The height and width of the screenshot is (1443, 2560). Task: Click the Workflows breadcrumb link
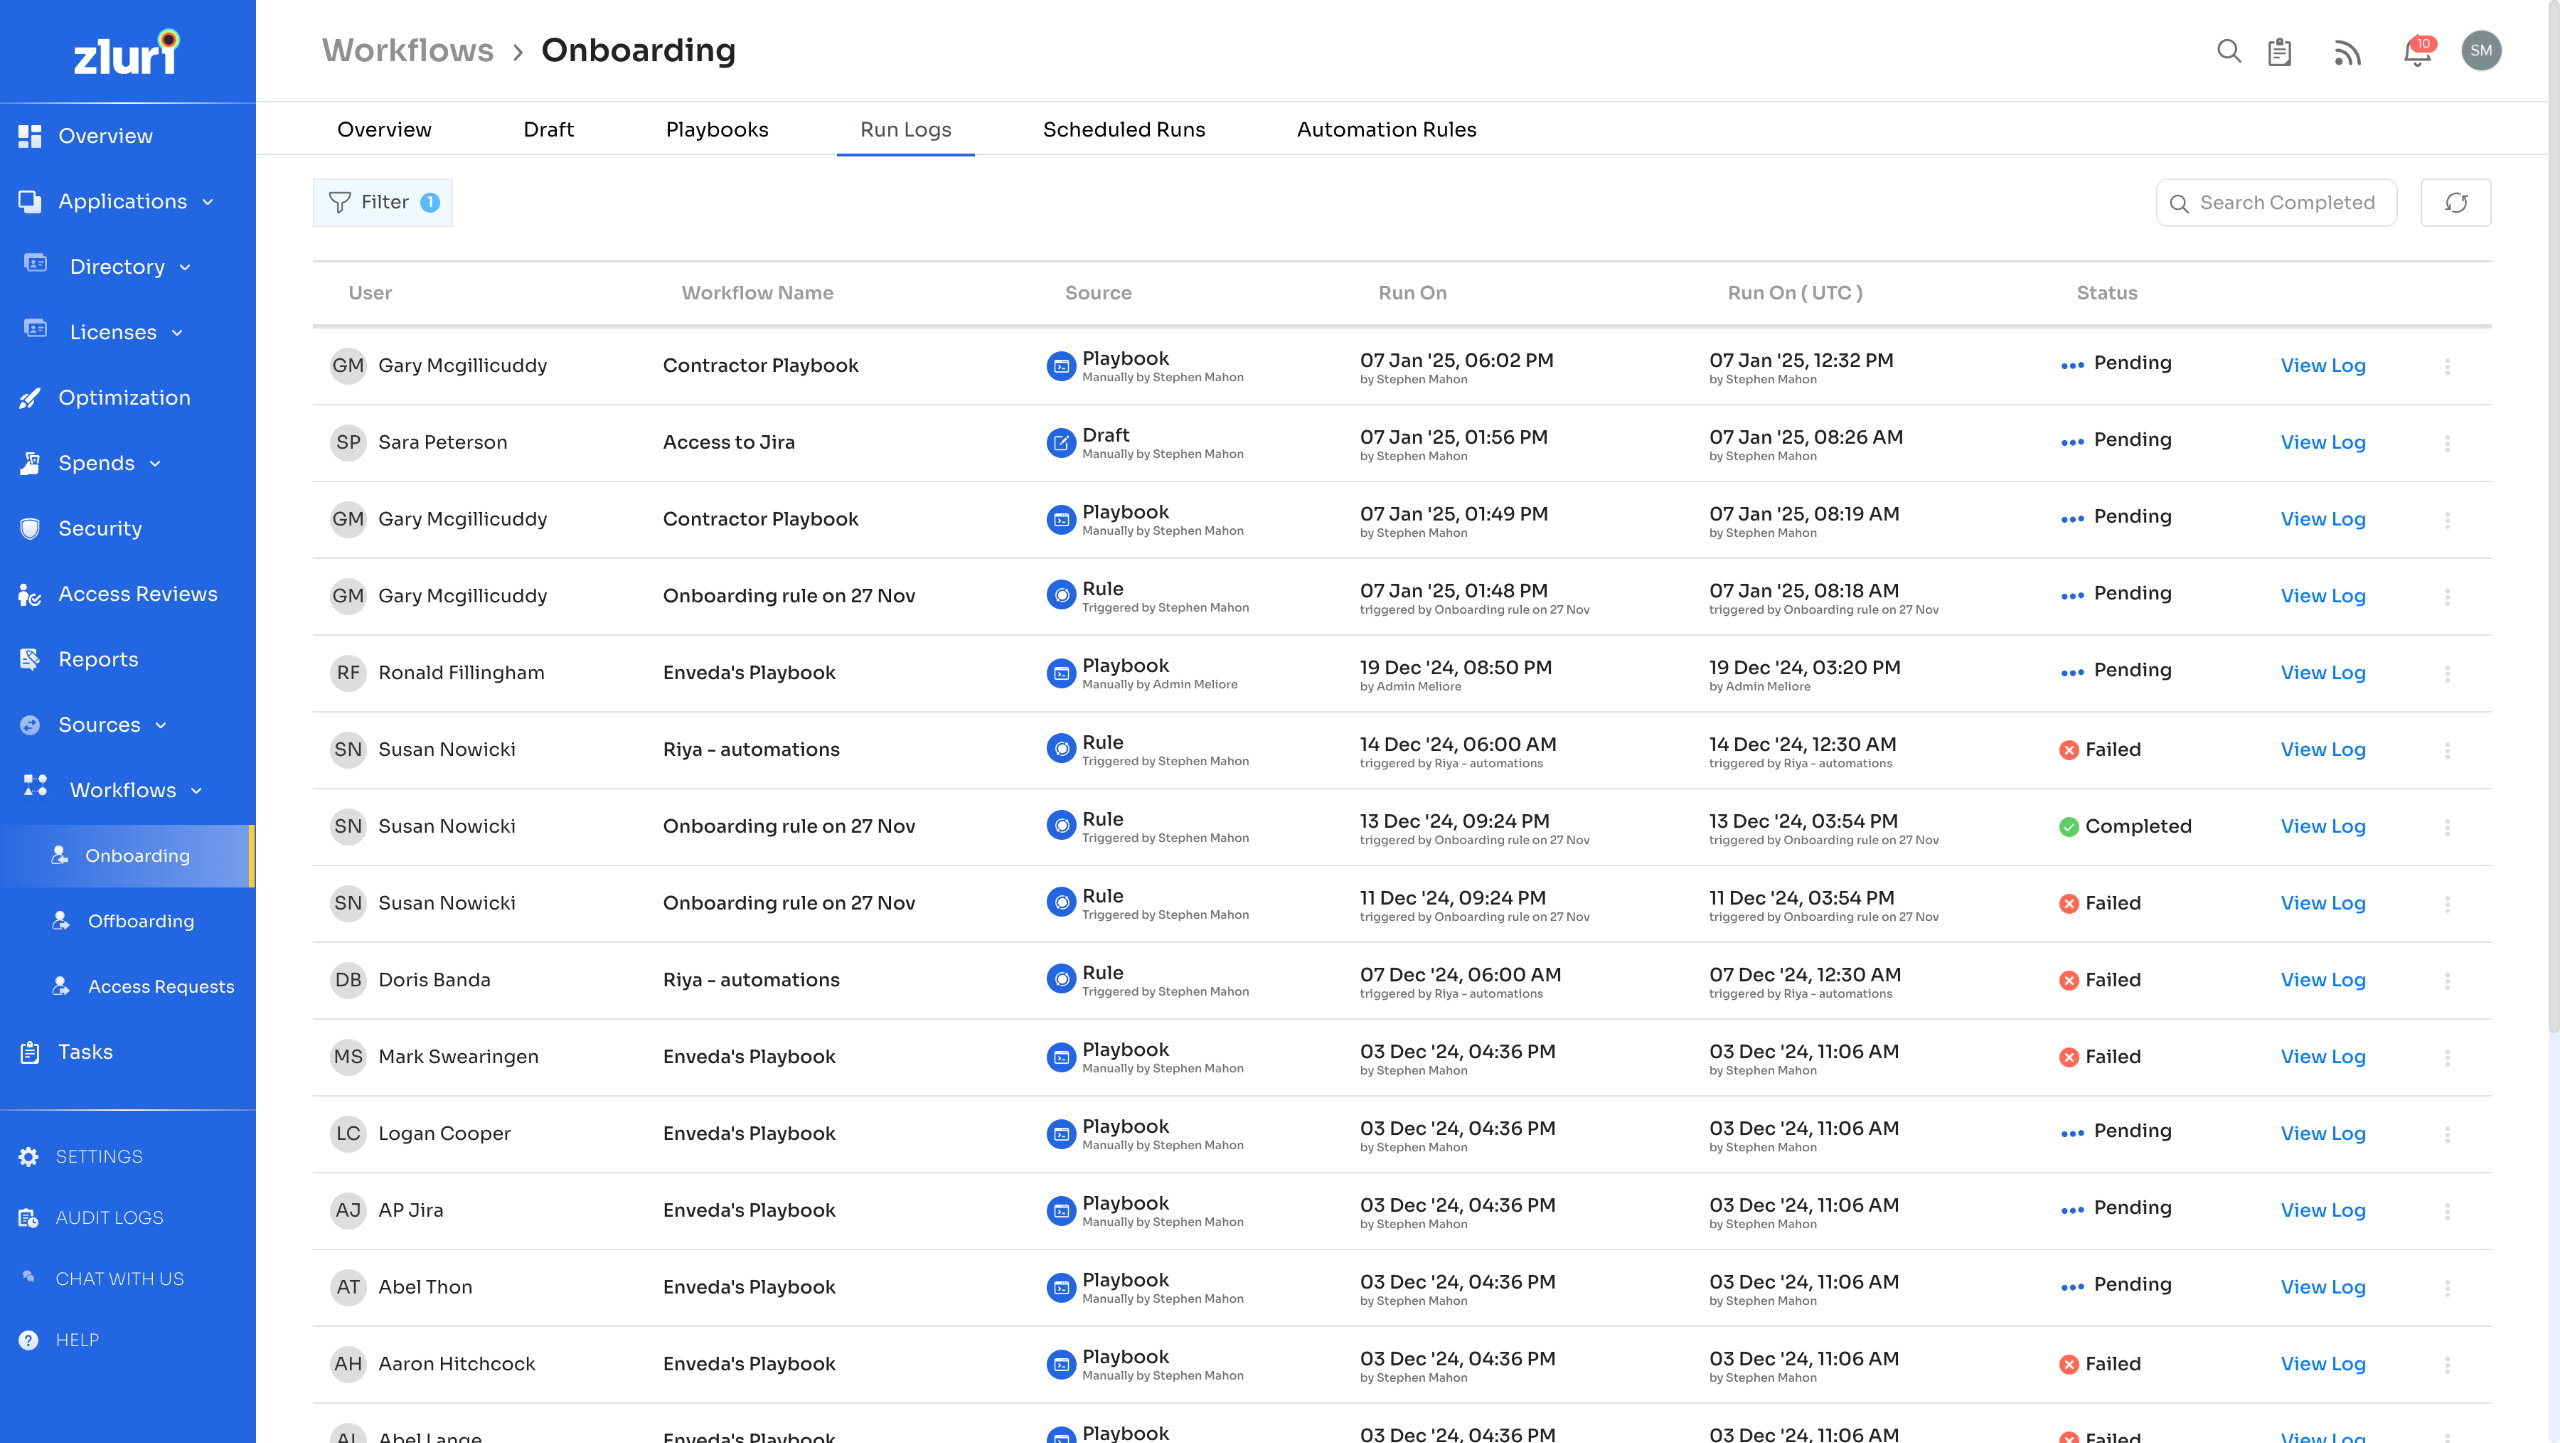(407, 50)
